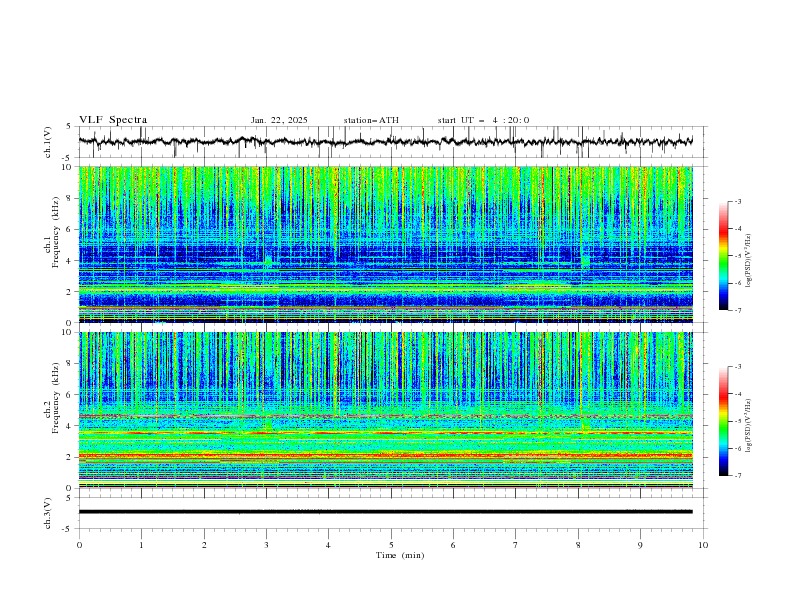This screenshot has width=792, height=612.
Task: Click the ch.3 voltage waveform trace
Action: point(385,512)
